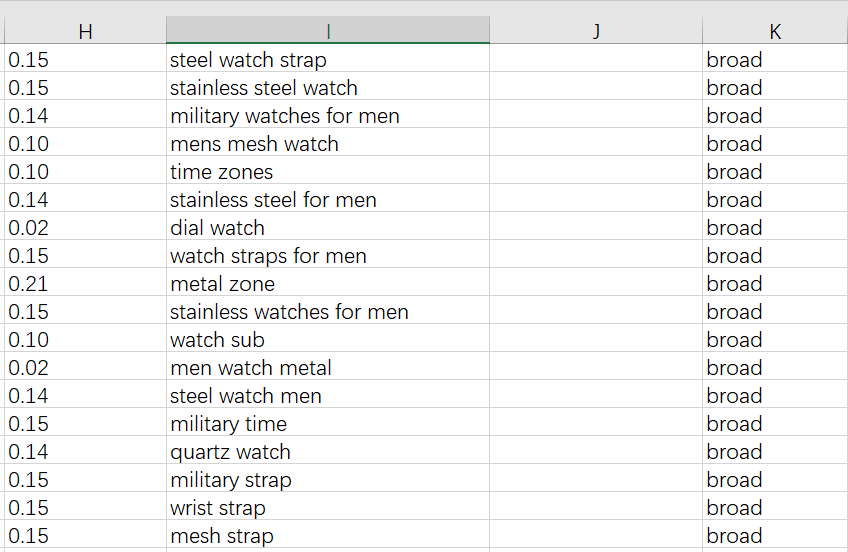Viewport: 848px width, 552px height.
Task: Select the stainless steel watch cell
Action: click(x=328, y=88)
